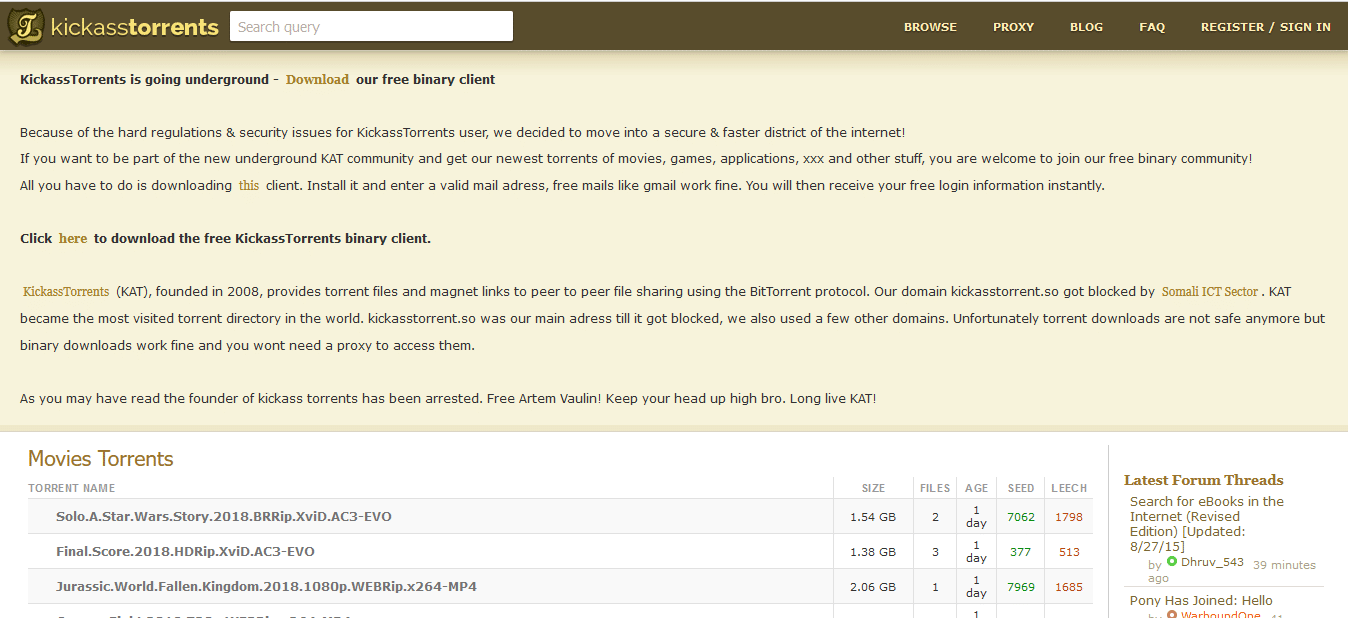Sort by the TORRENT NAME column
Viewport: 1348px width, 618px height.
pos(72,488)
